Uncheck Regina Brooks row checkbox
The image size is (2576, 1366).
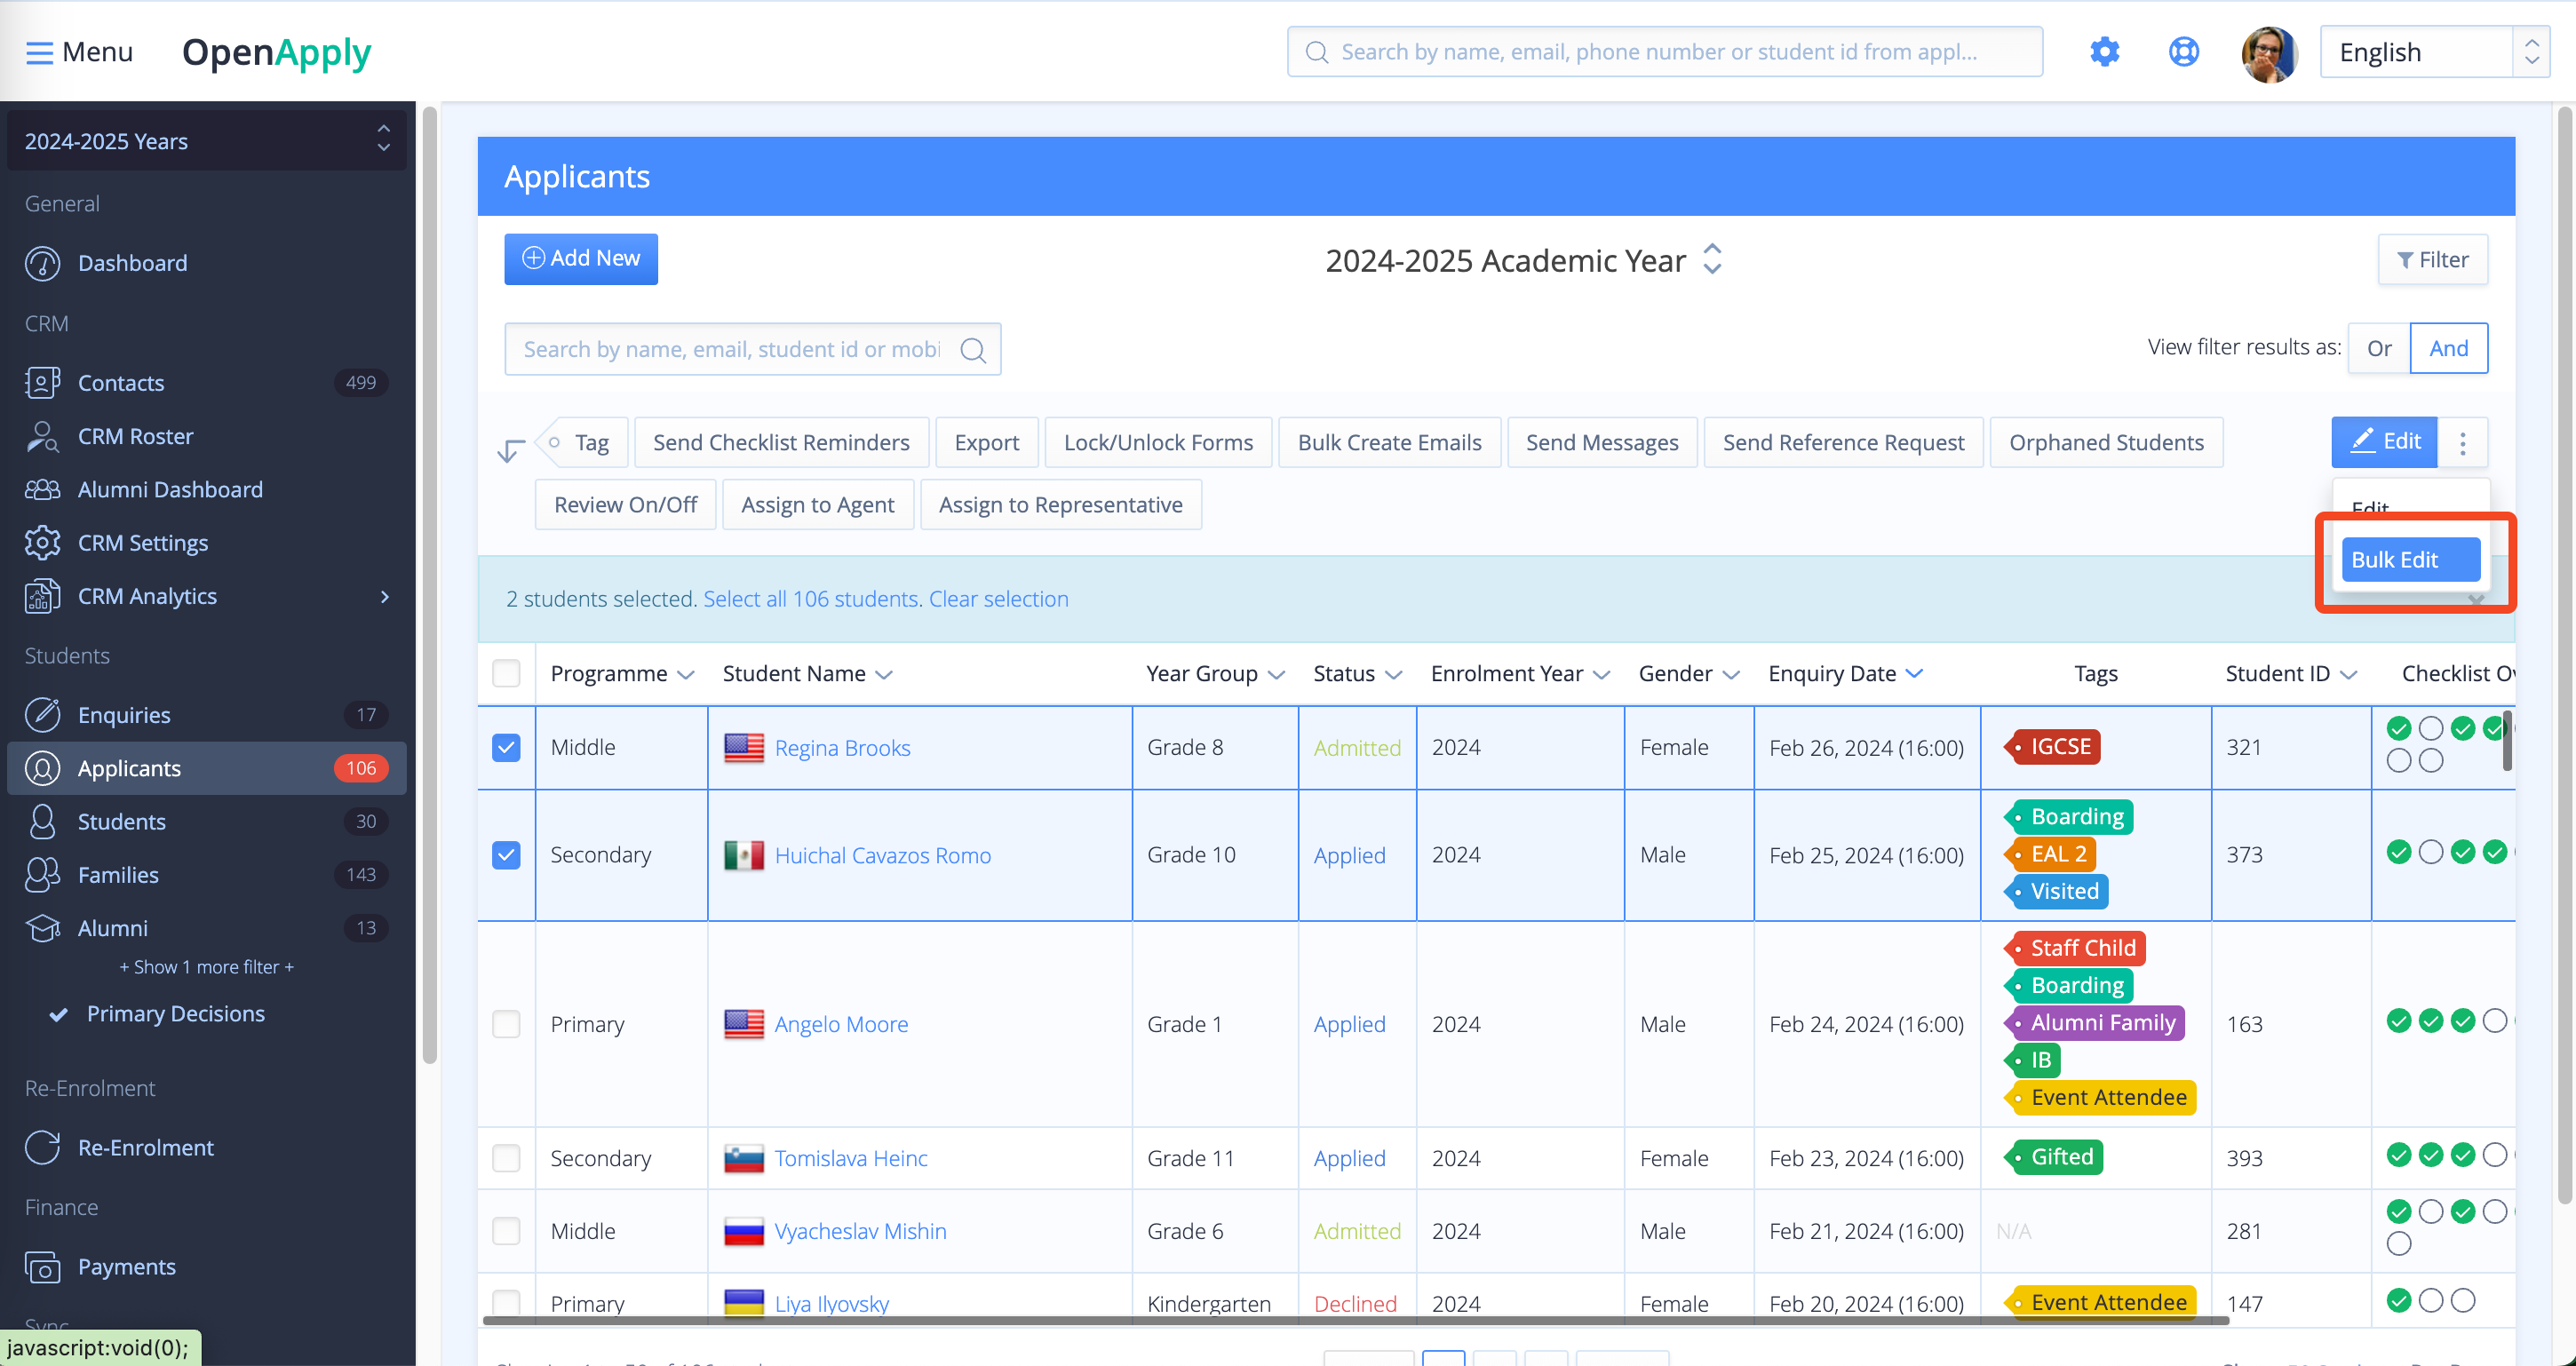click(x=506, y=748)
